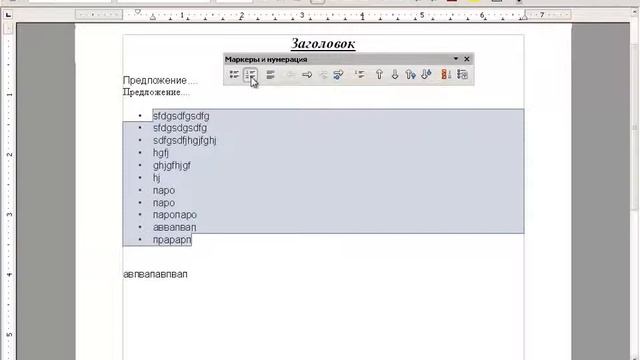
Task: Move up with subpoints icon
Action: (411, 75)
